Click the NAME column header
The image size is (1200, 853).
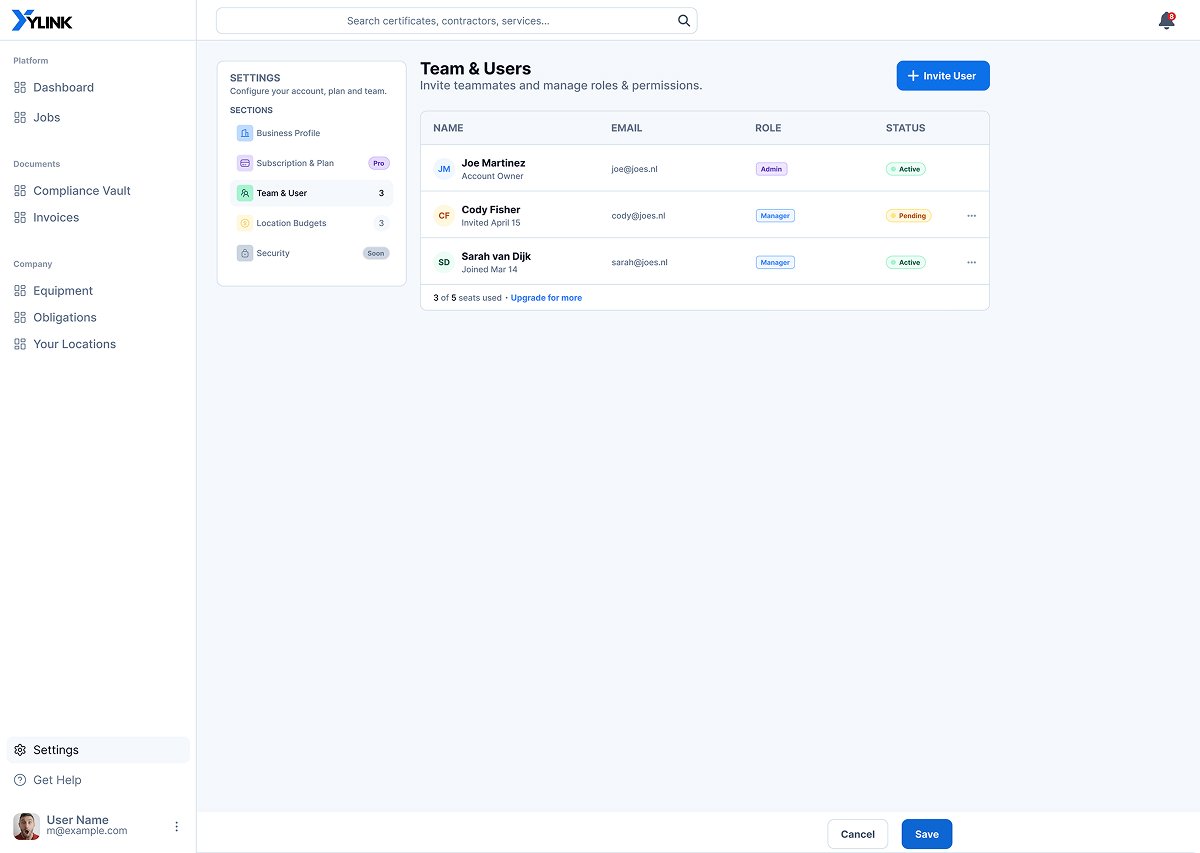click(448, 128)
